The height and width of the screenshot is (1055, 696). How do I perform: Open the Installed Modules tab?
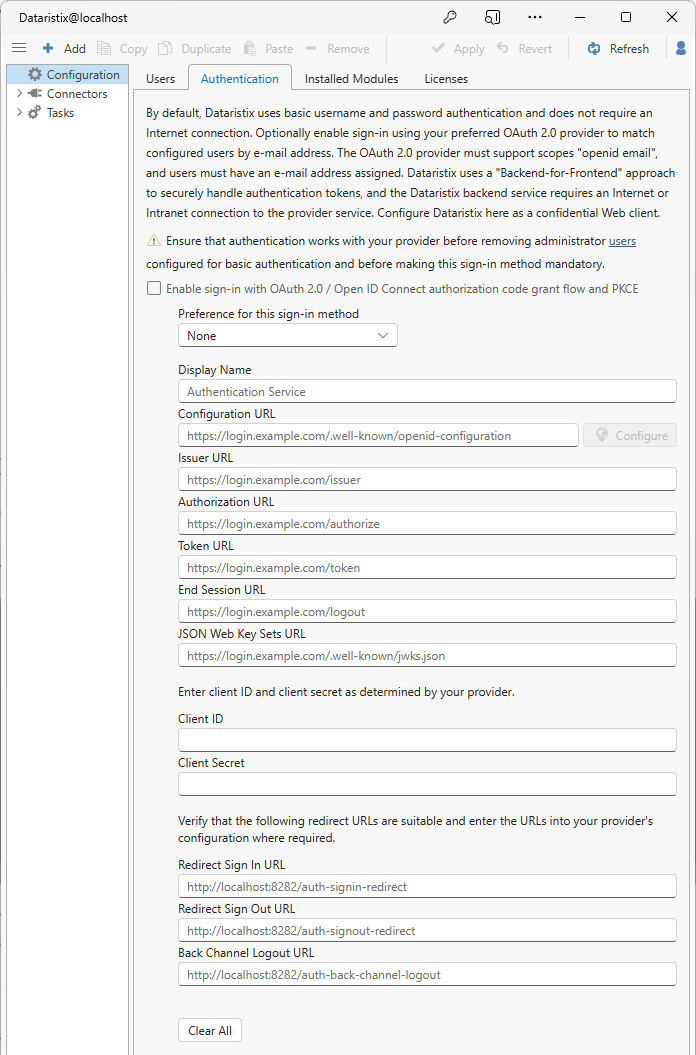(x=350, y=78)
